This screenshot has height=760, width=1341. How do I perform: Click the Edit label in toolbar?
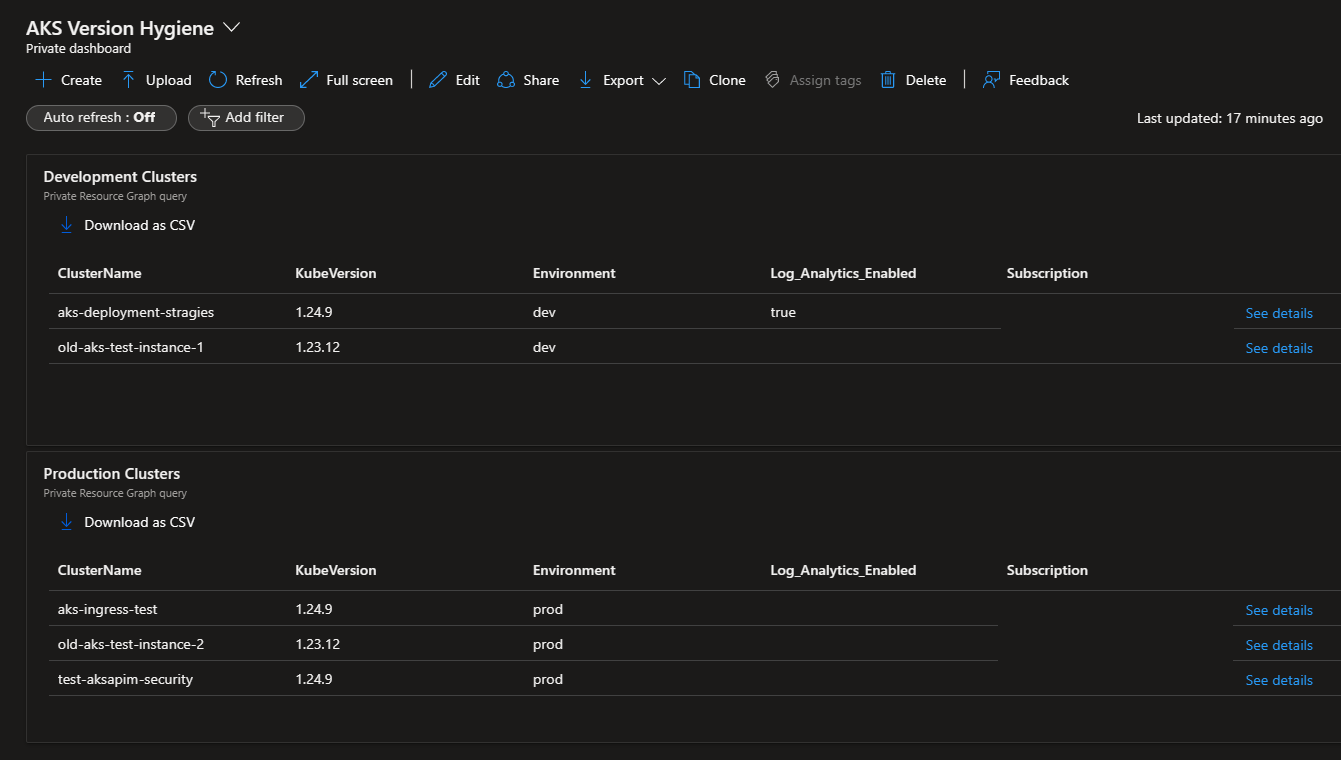pyautogui.click(x=467, y=80)
